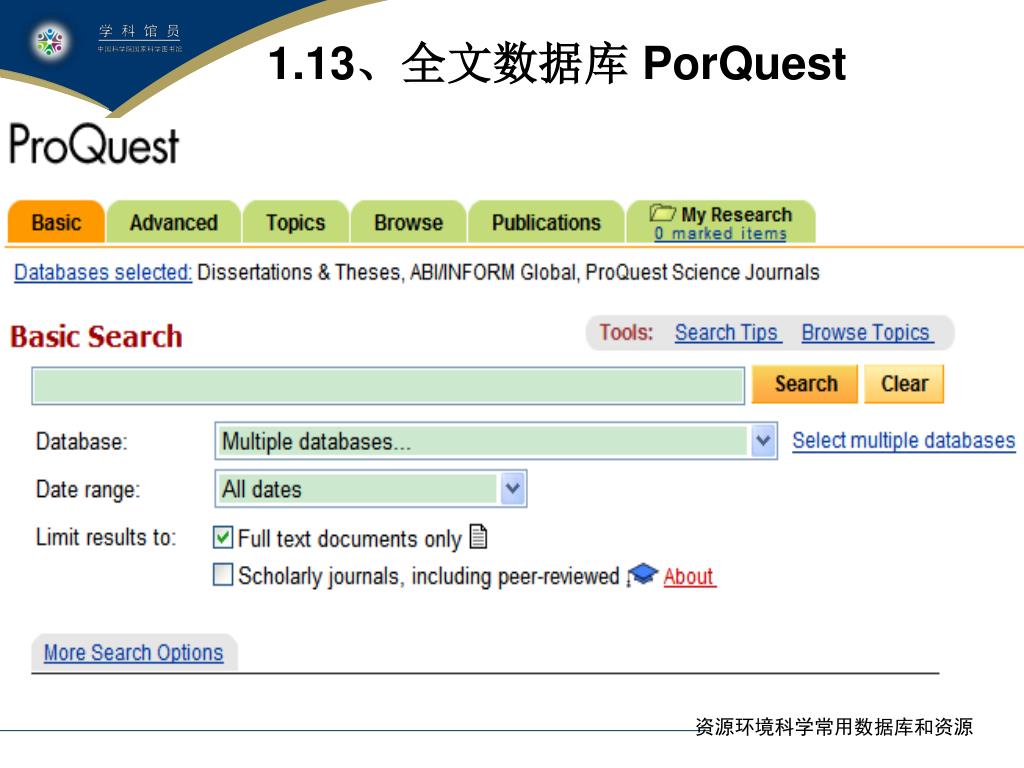Expand More Search Options link
The image size is (1024, 768).
(x=134, y=652)
